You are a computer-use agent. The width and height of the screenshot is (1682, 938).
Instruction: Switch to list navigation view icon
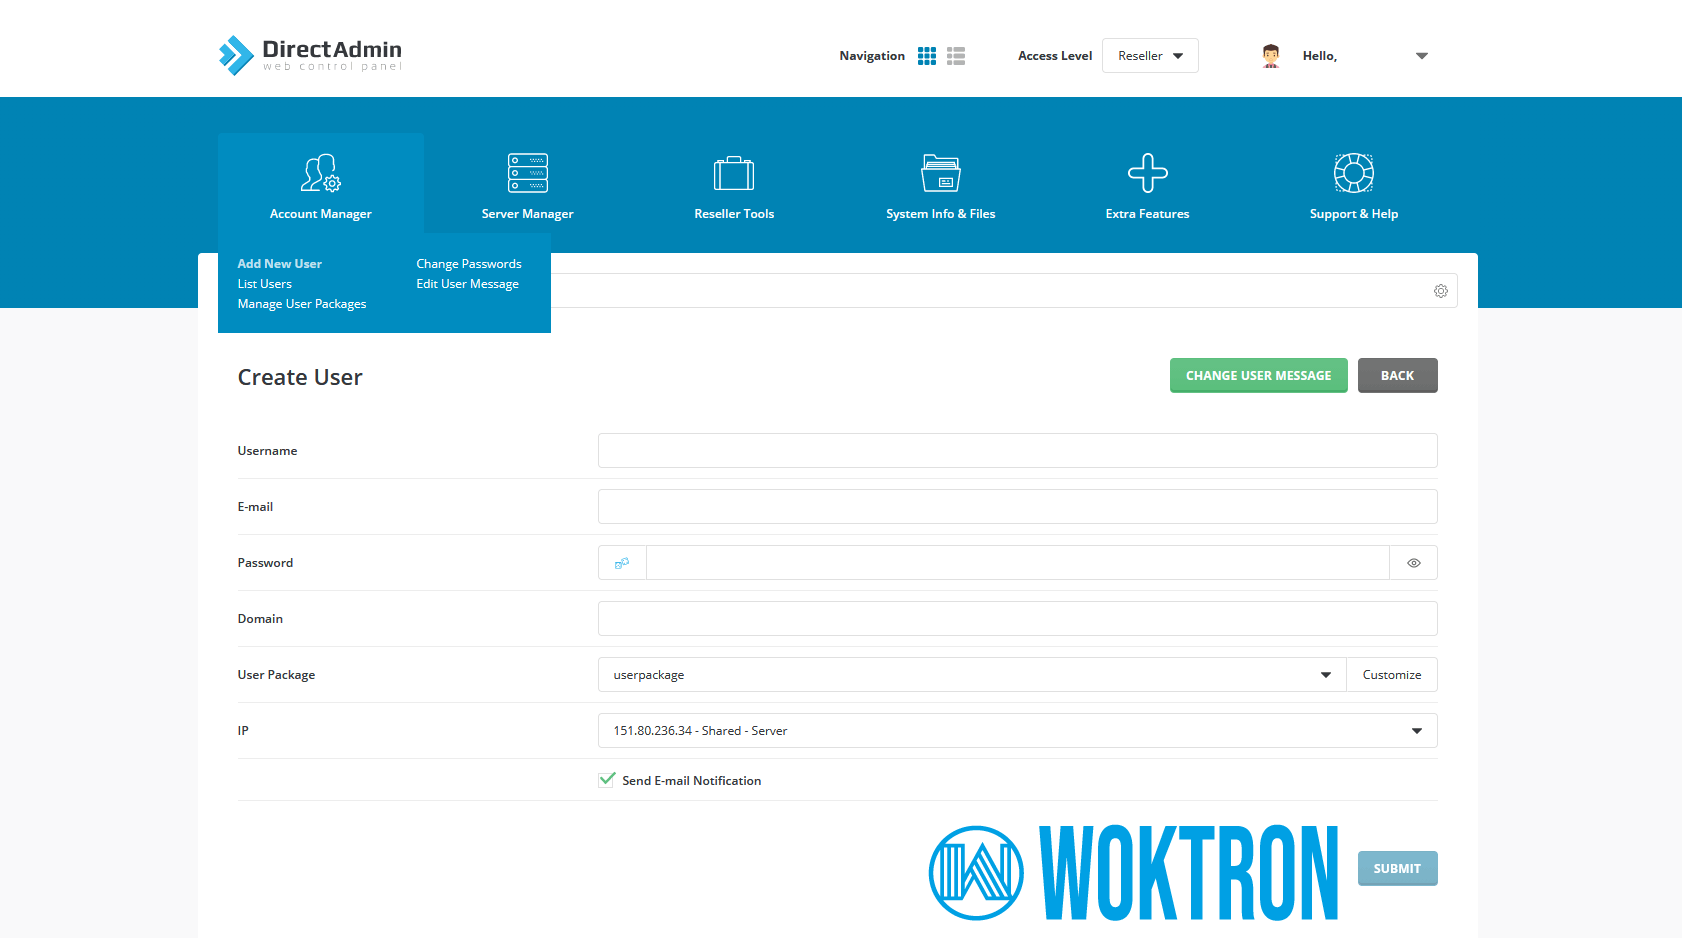pos(956,56)
